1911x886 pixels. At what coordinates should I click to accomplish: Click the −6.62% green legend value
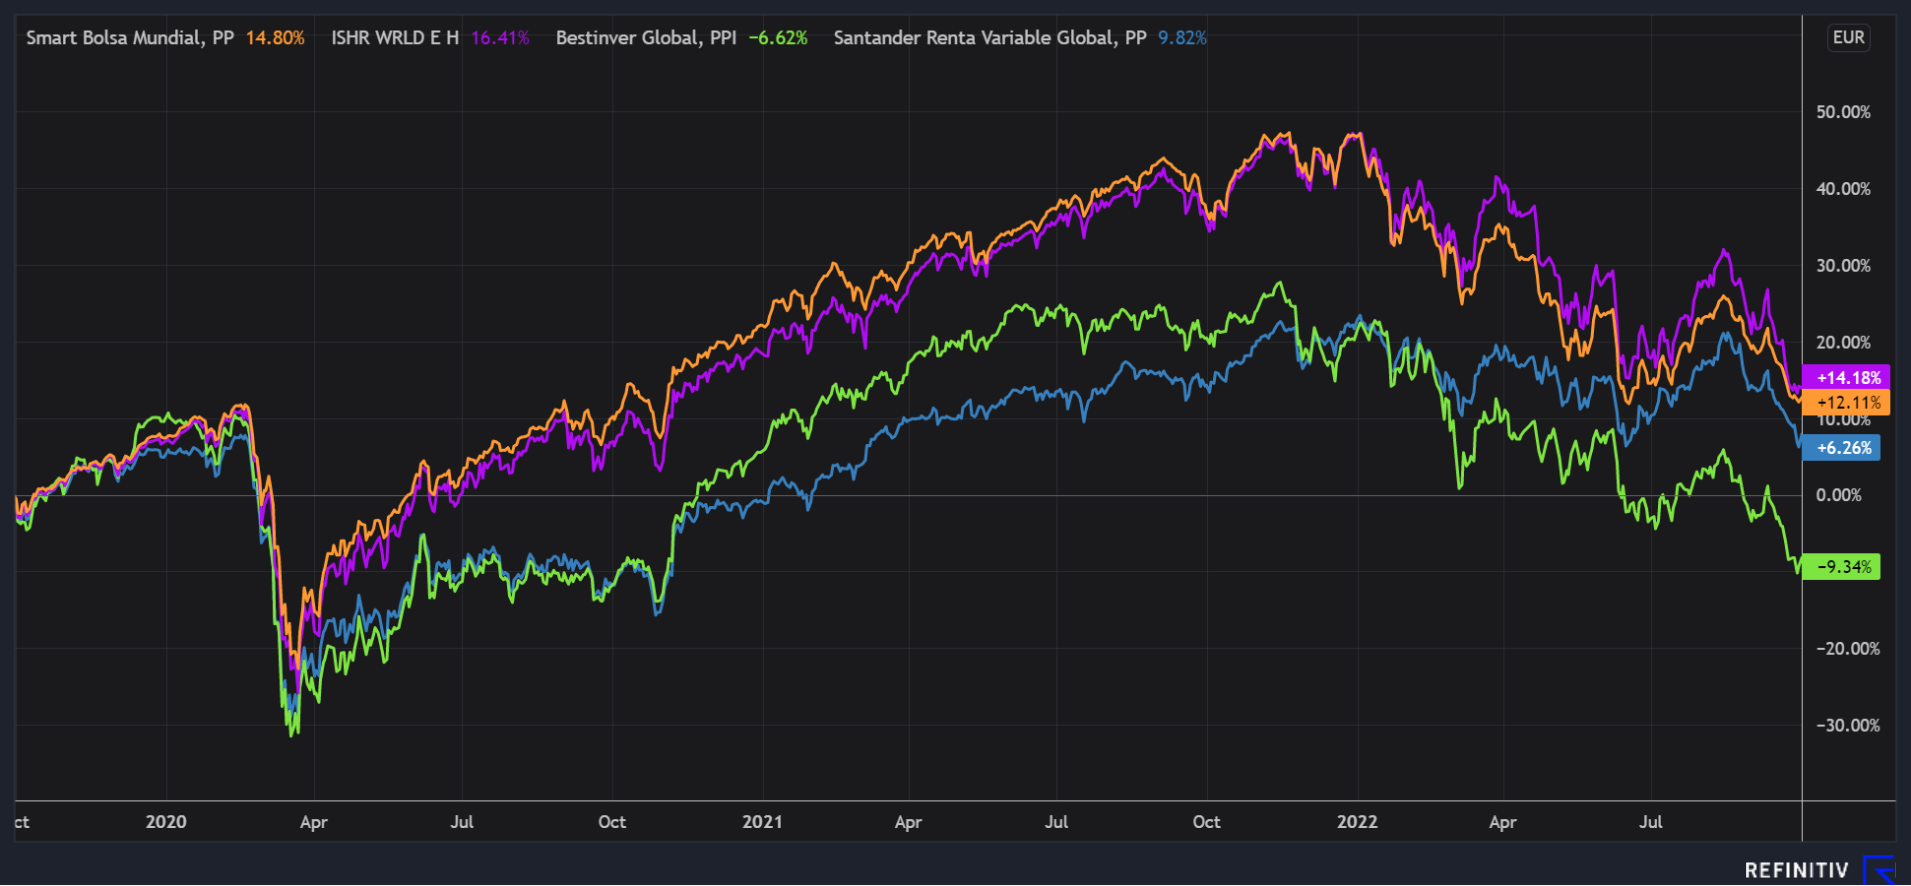point(778,38)
